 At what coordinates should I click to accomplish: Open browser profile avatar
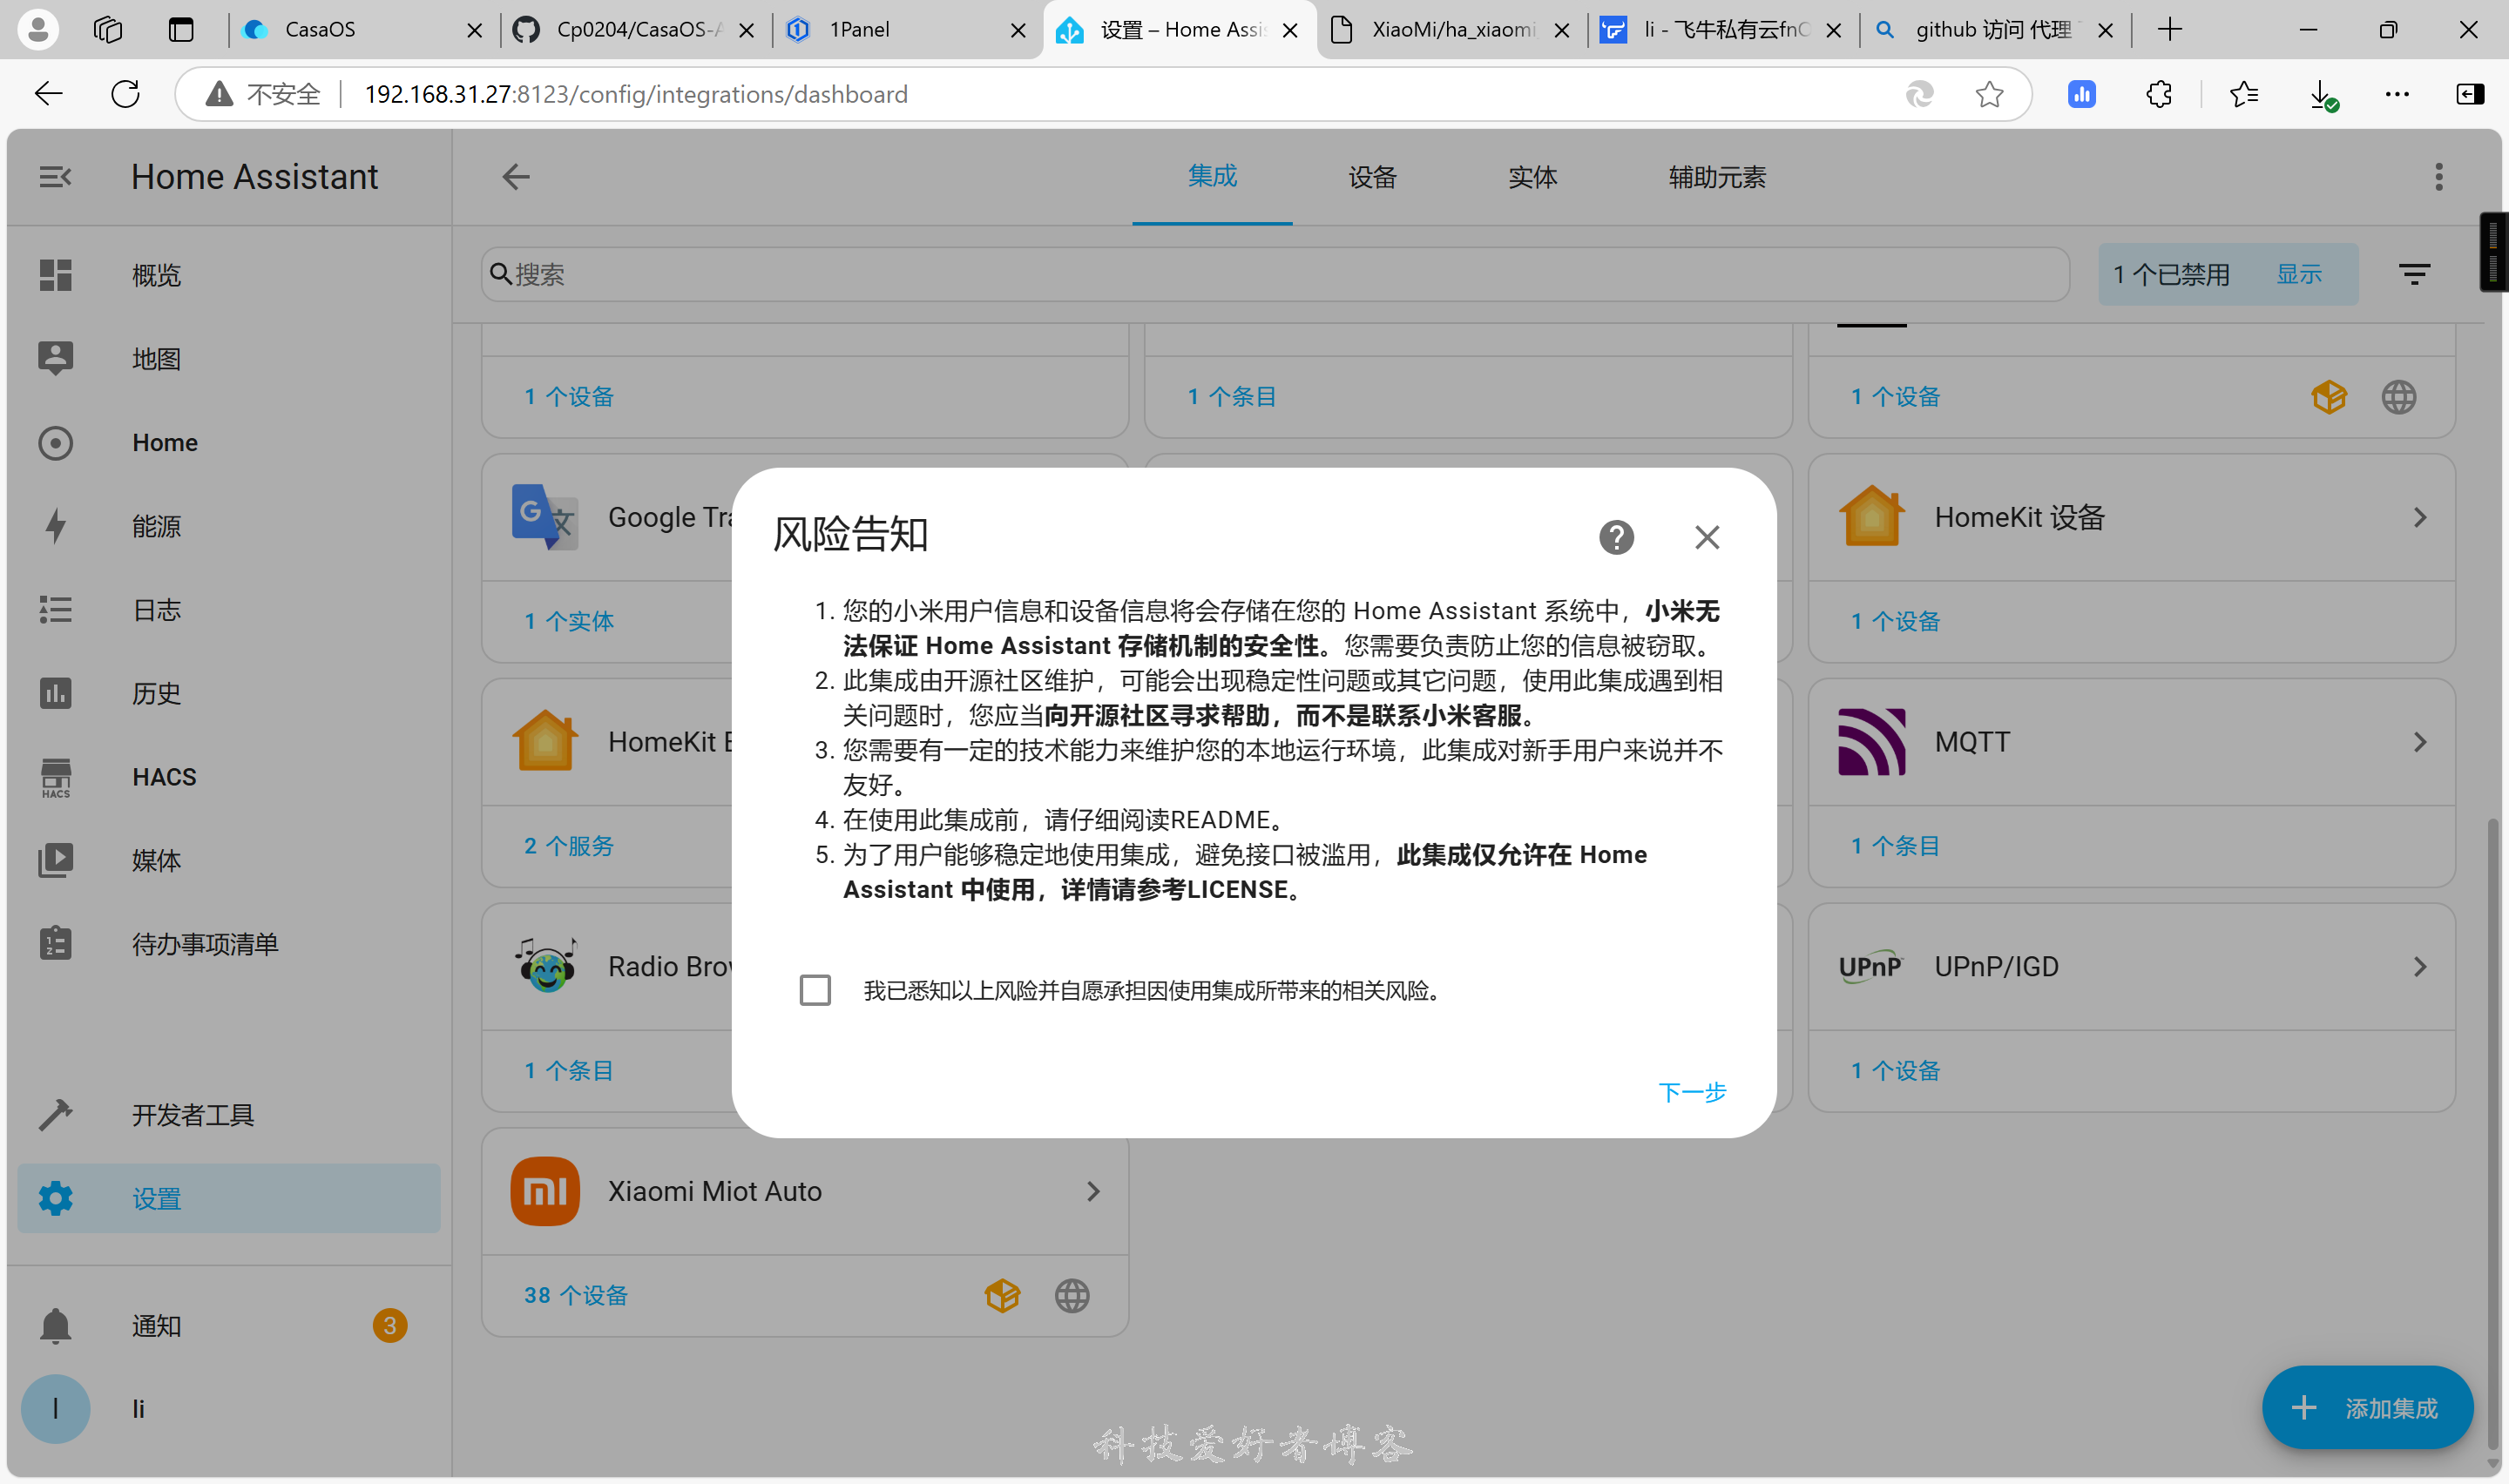tap(38, 29)
